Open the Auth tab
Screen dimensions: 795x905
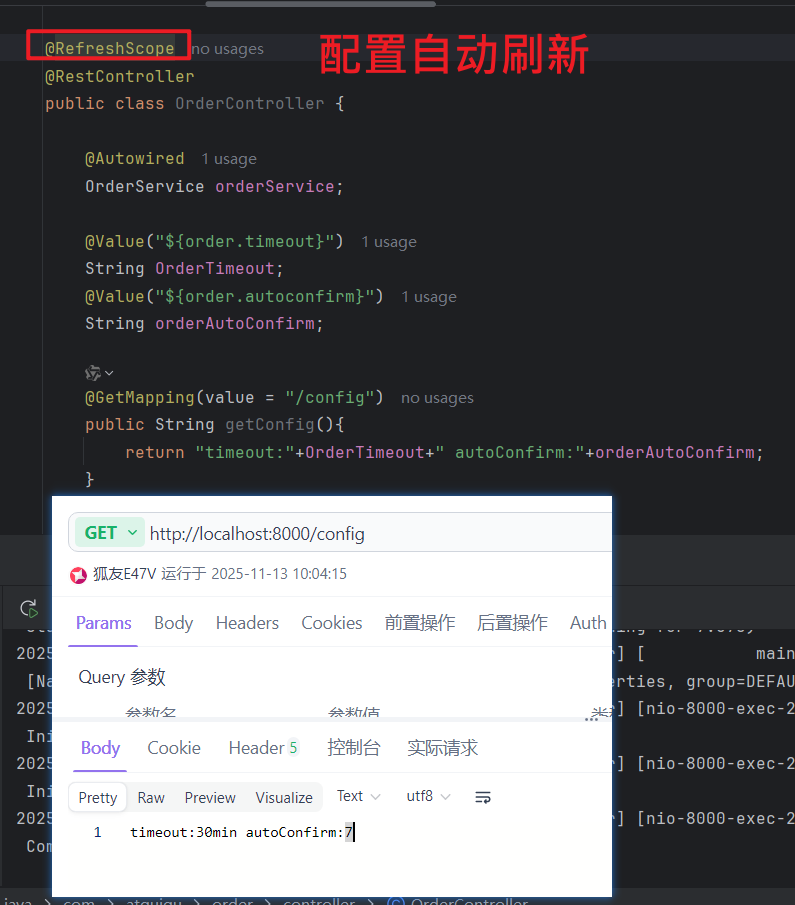(x=588, y=623)
